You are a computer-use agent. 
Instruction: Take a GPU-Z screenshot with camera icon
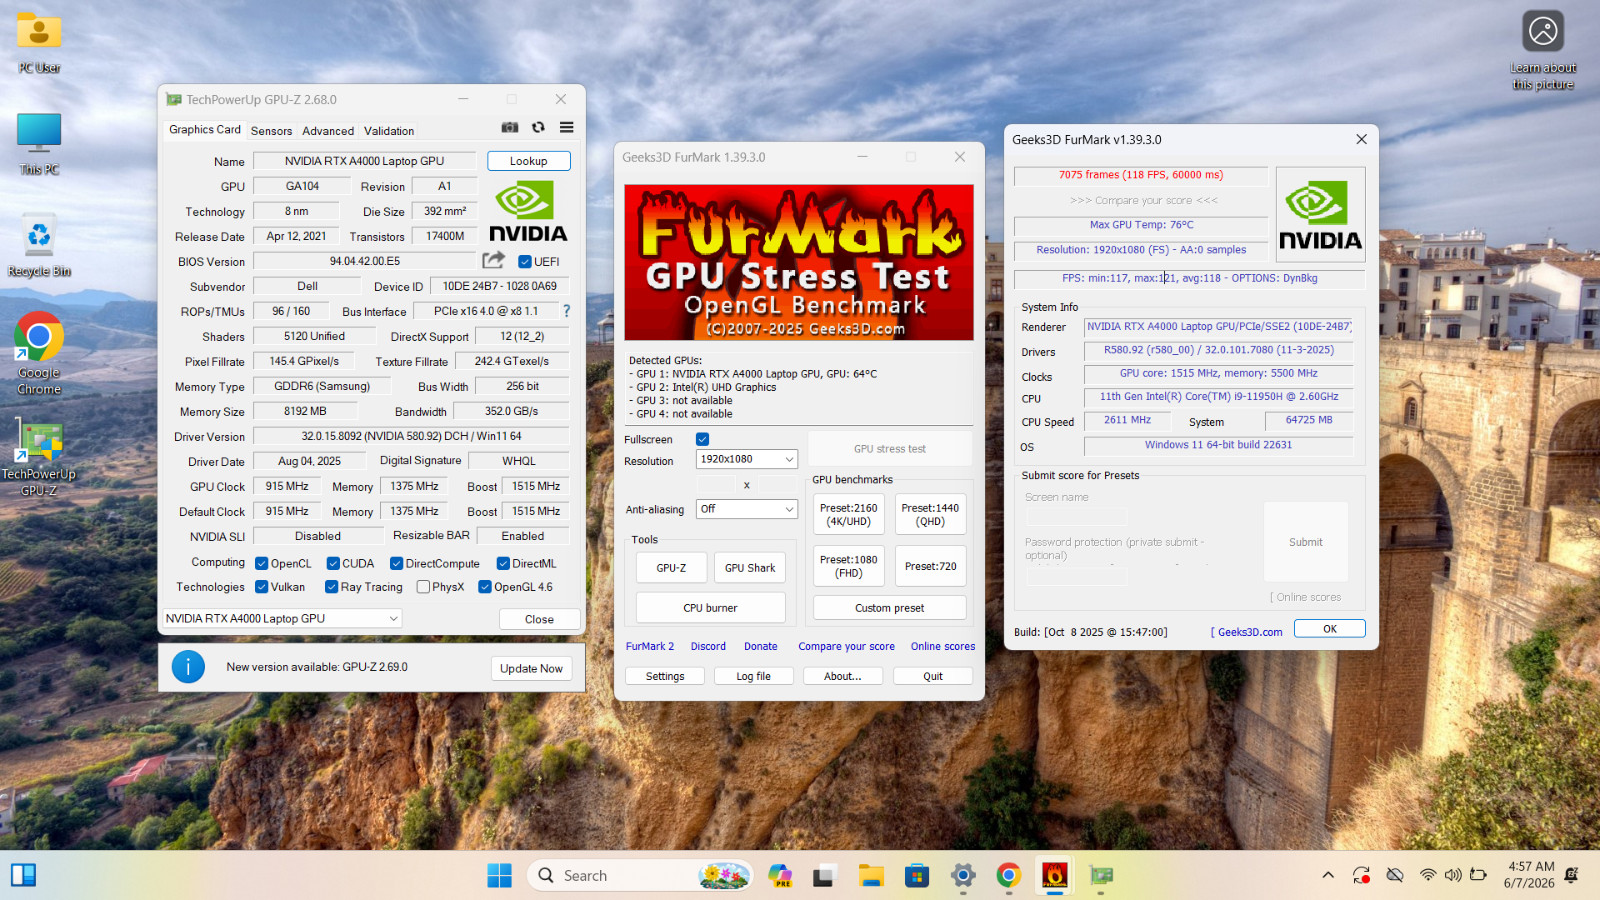point(510,128)
